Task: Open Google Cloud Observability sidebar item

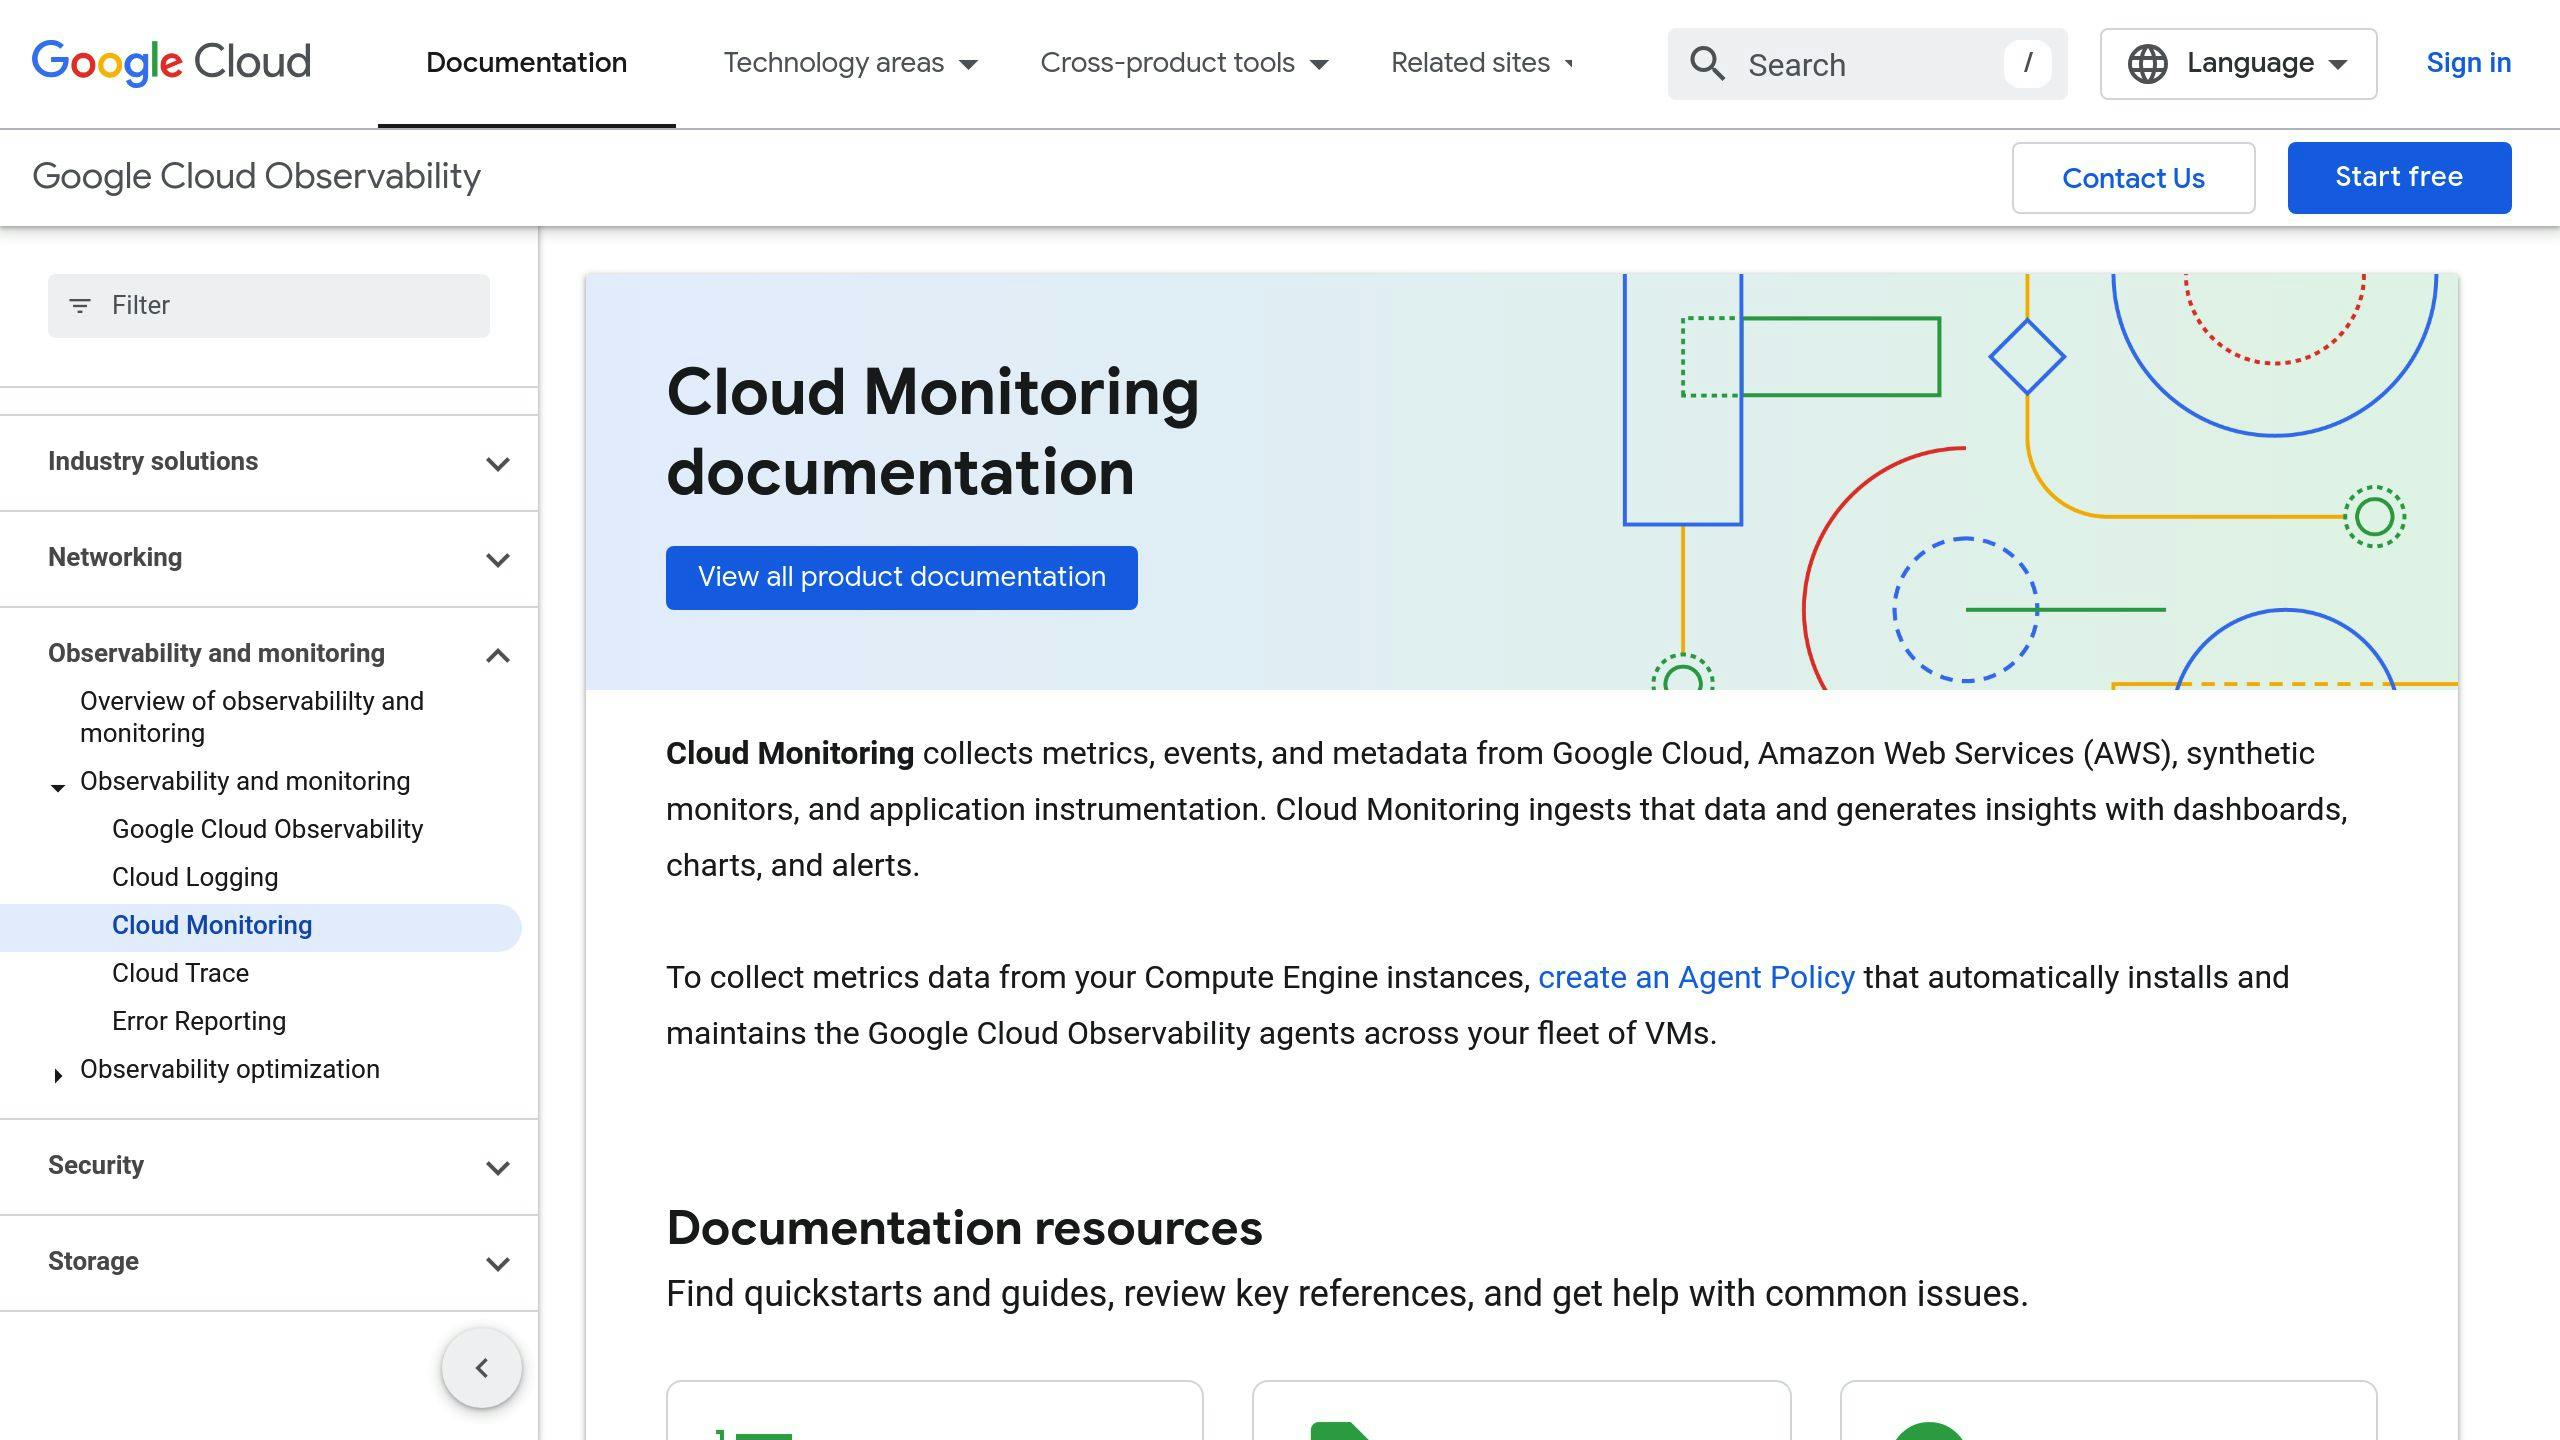Action: [x=267, y=829]
